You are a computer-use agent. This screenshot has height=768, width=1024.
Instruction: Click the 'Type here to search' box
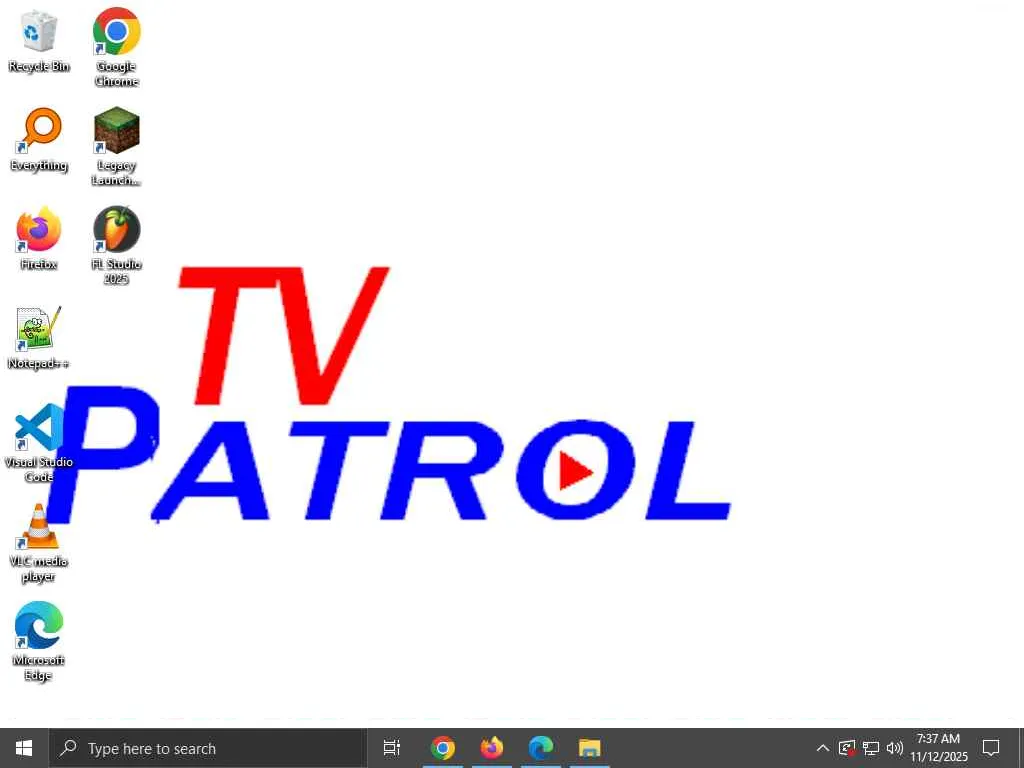tap(208, 748)
